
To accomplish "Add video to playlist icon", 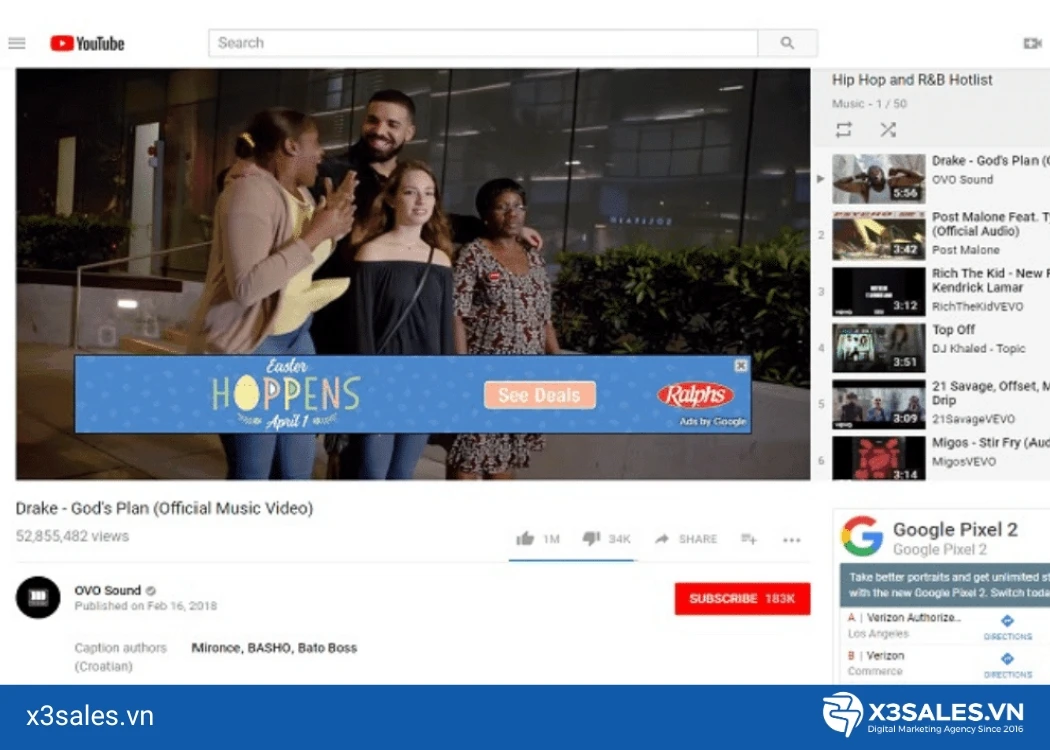I will click(x=749, y=539).
